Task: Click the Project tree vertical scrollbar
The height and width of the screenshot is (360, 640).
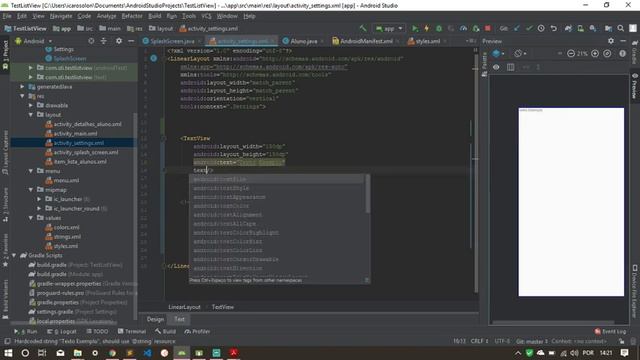Action: pyautogui.click(x=135, y=216)
